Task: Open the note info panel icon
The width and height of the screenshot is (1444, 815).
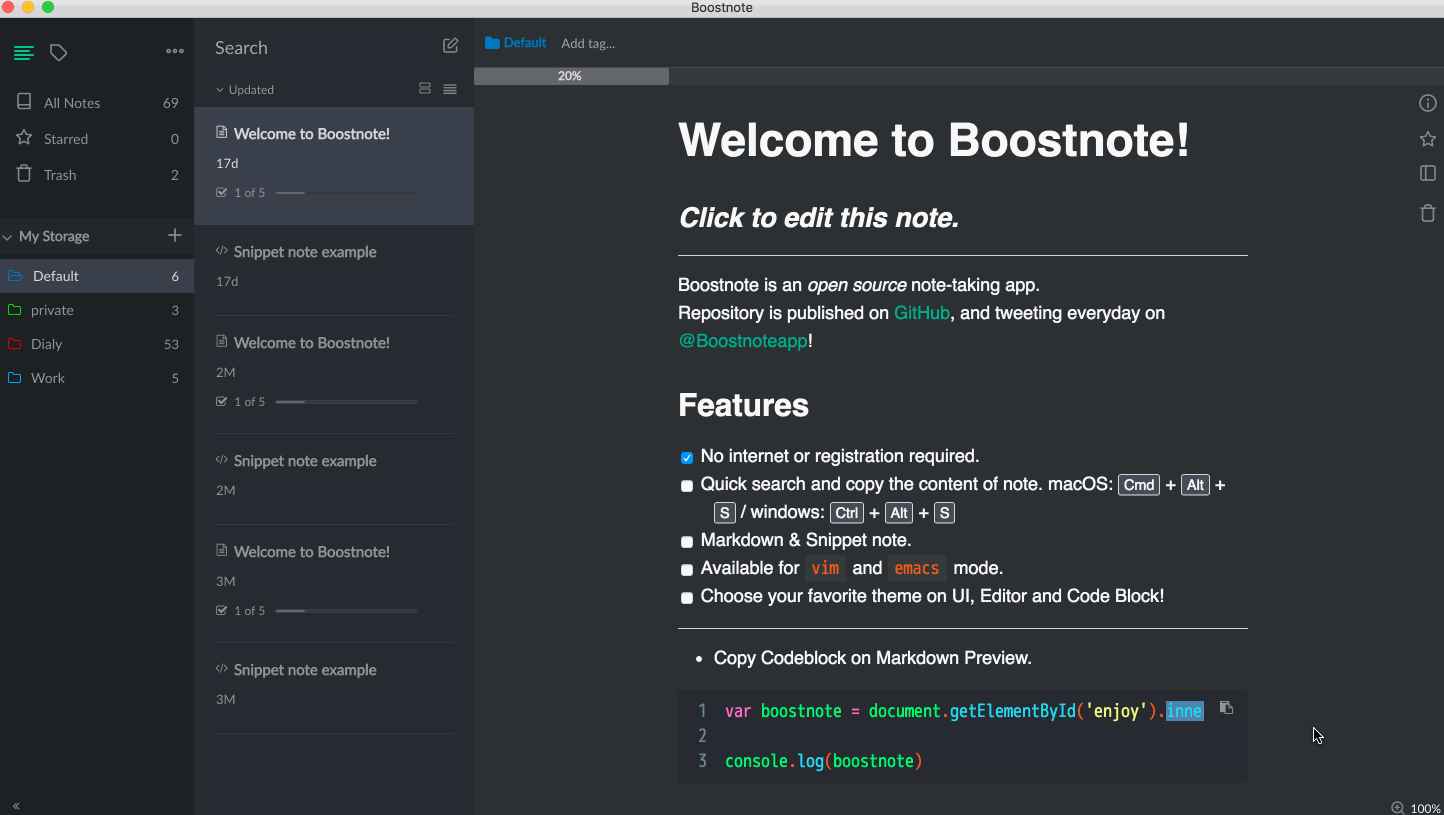Action: [x=1428, y=103]
